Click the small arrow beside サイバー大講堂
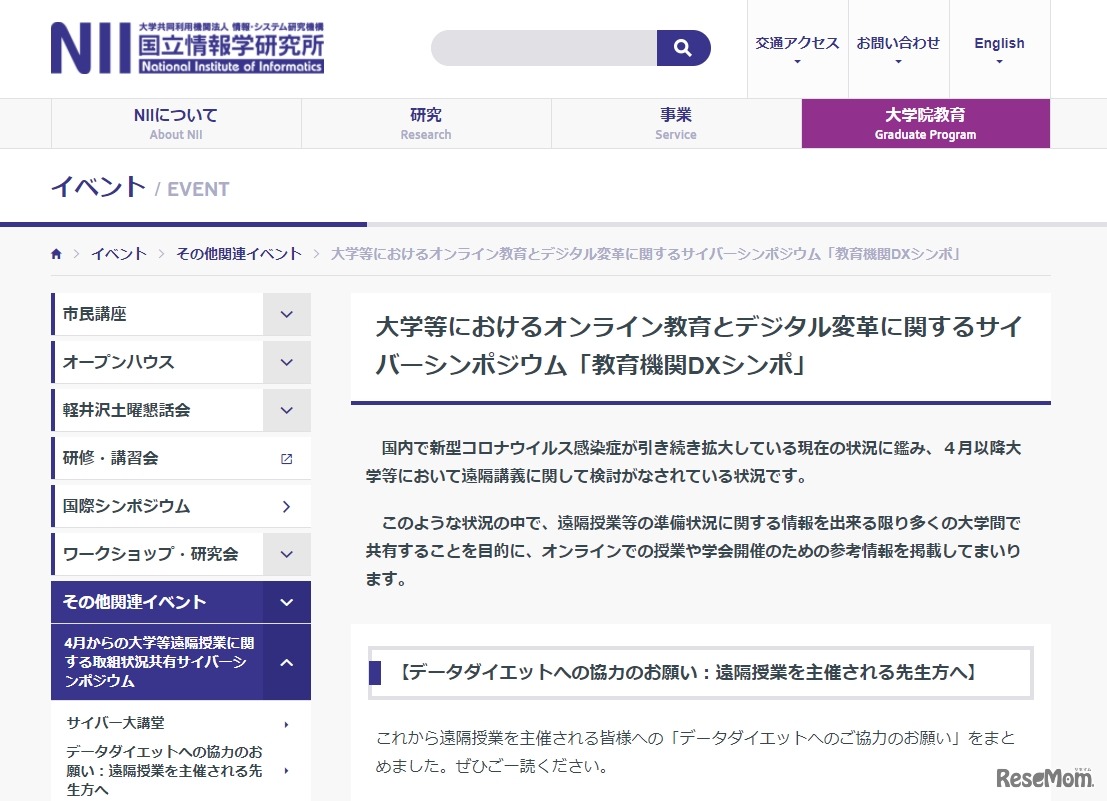1107x801 pixels. pyautogui.click(x=286, y=724)
